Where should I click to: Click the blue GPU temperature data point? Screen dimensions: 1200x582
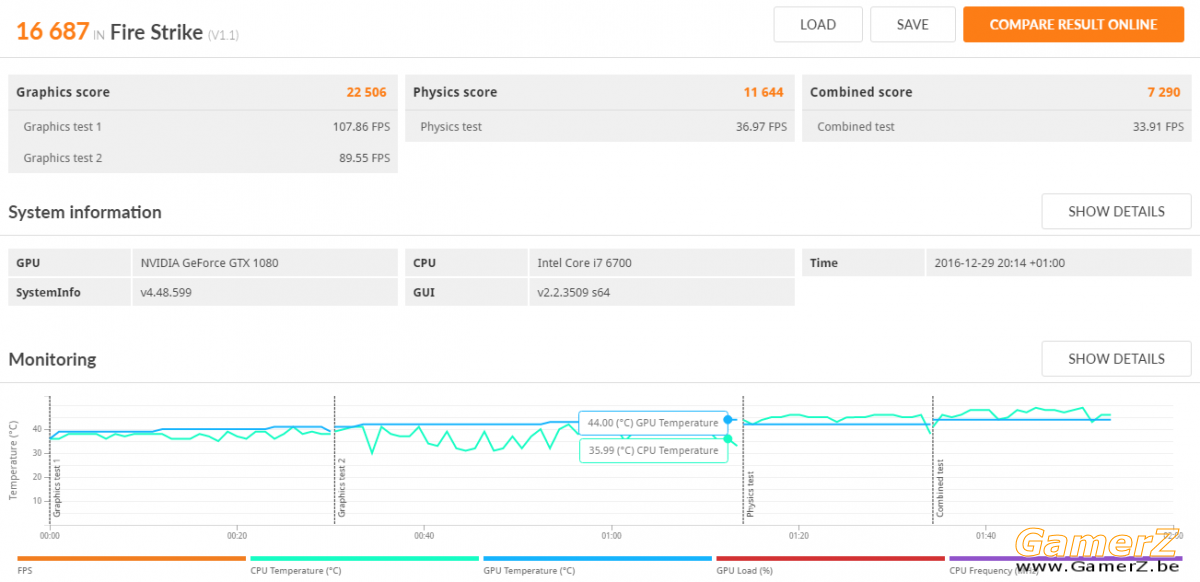[x=728, y=420]
